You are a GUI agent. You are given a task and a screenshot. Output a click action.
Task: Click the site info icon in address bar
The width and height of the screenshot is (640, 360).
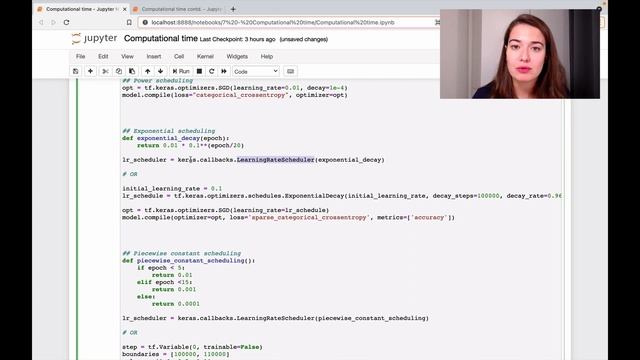[x=144, y=22]
